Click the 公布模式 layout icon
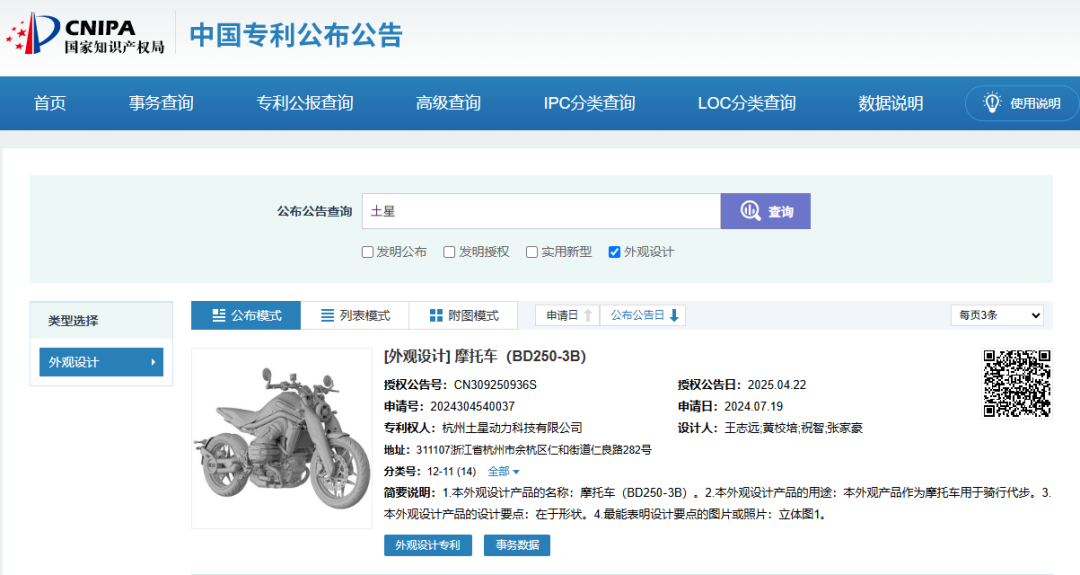 [219, 315]
